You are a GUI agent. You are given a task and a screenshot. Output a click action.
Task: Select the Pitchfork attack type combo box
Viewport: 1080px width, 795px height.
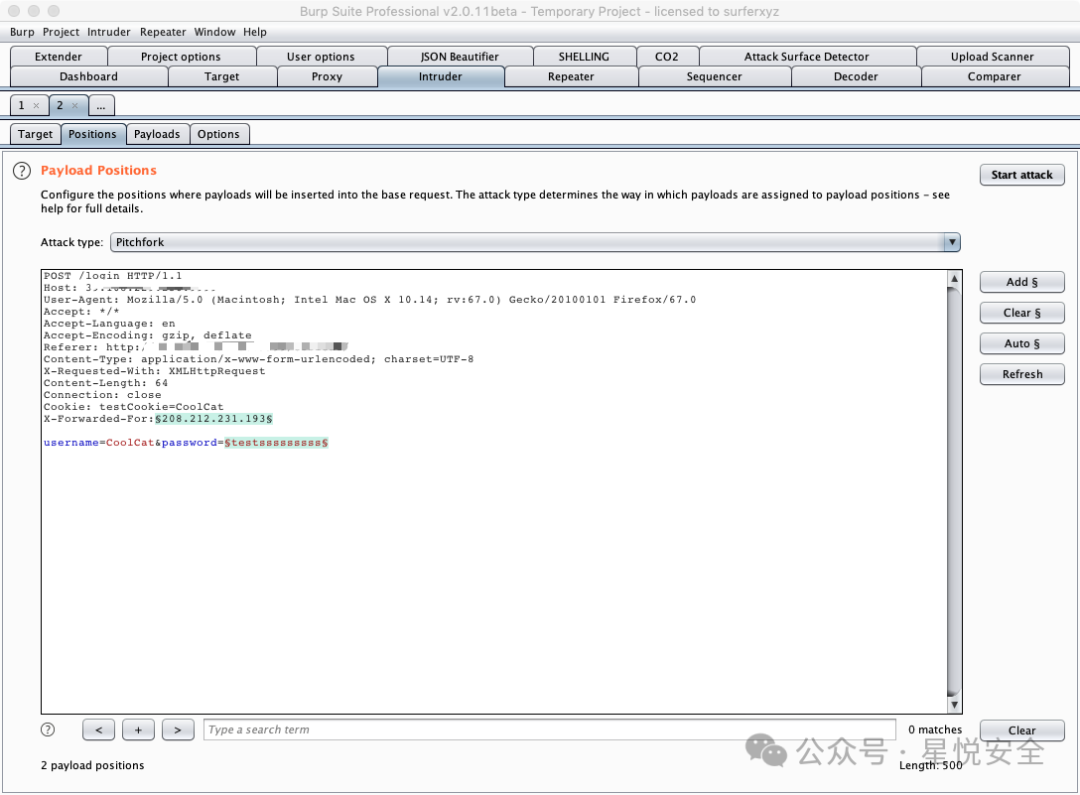[x=535, y=242]
